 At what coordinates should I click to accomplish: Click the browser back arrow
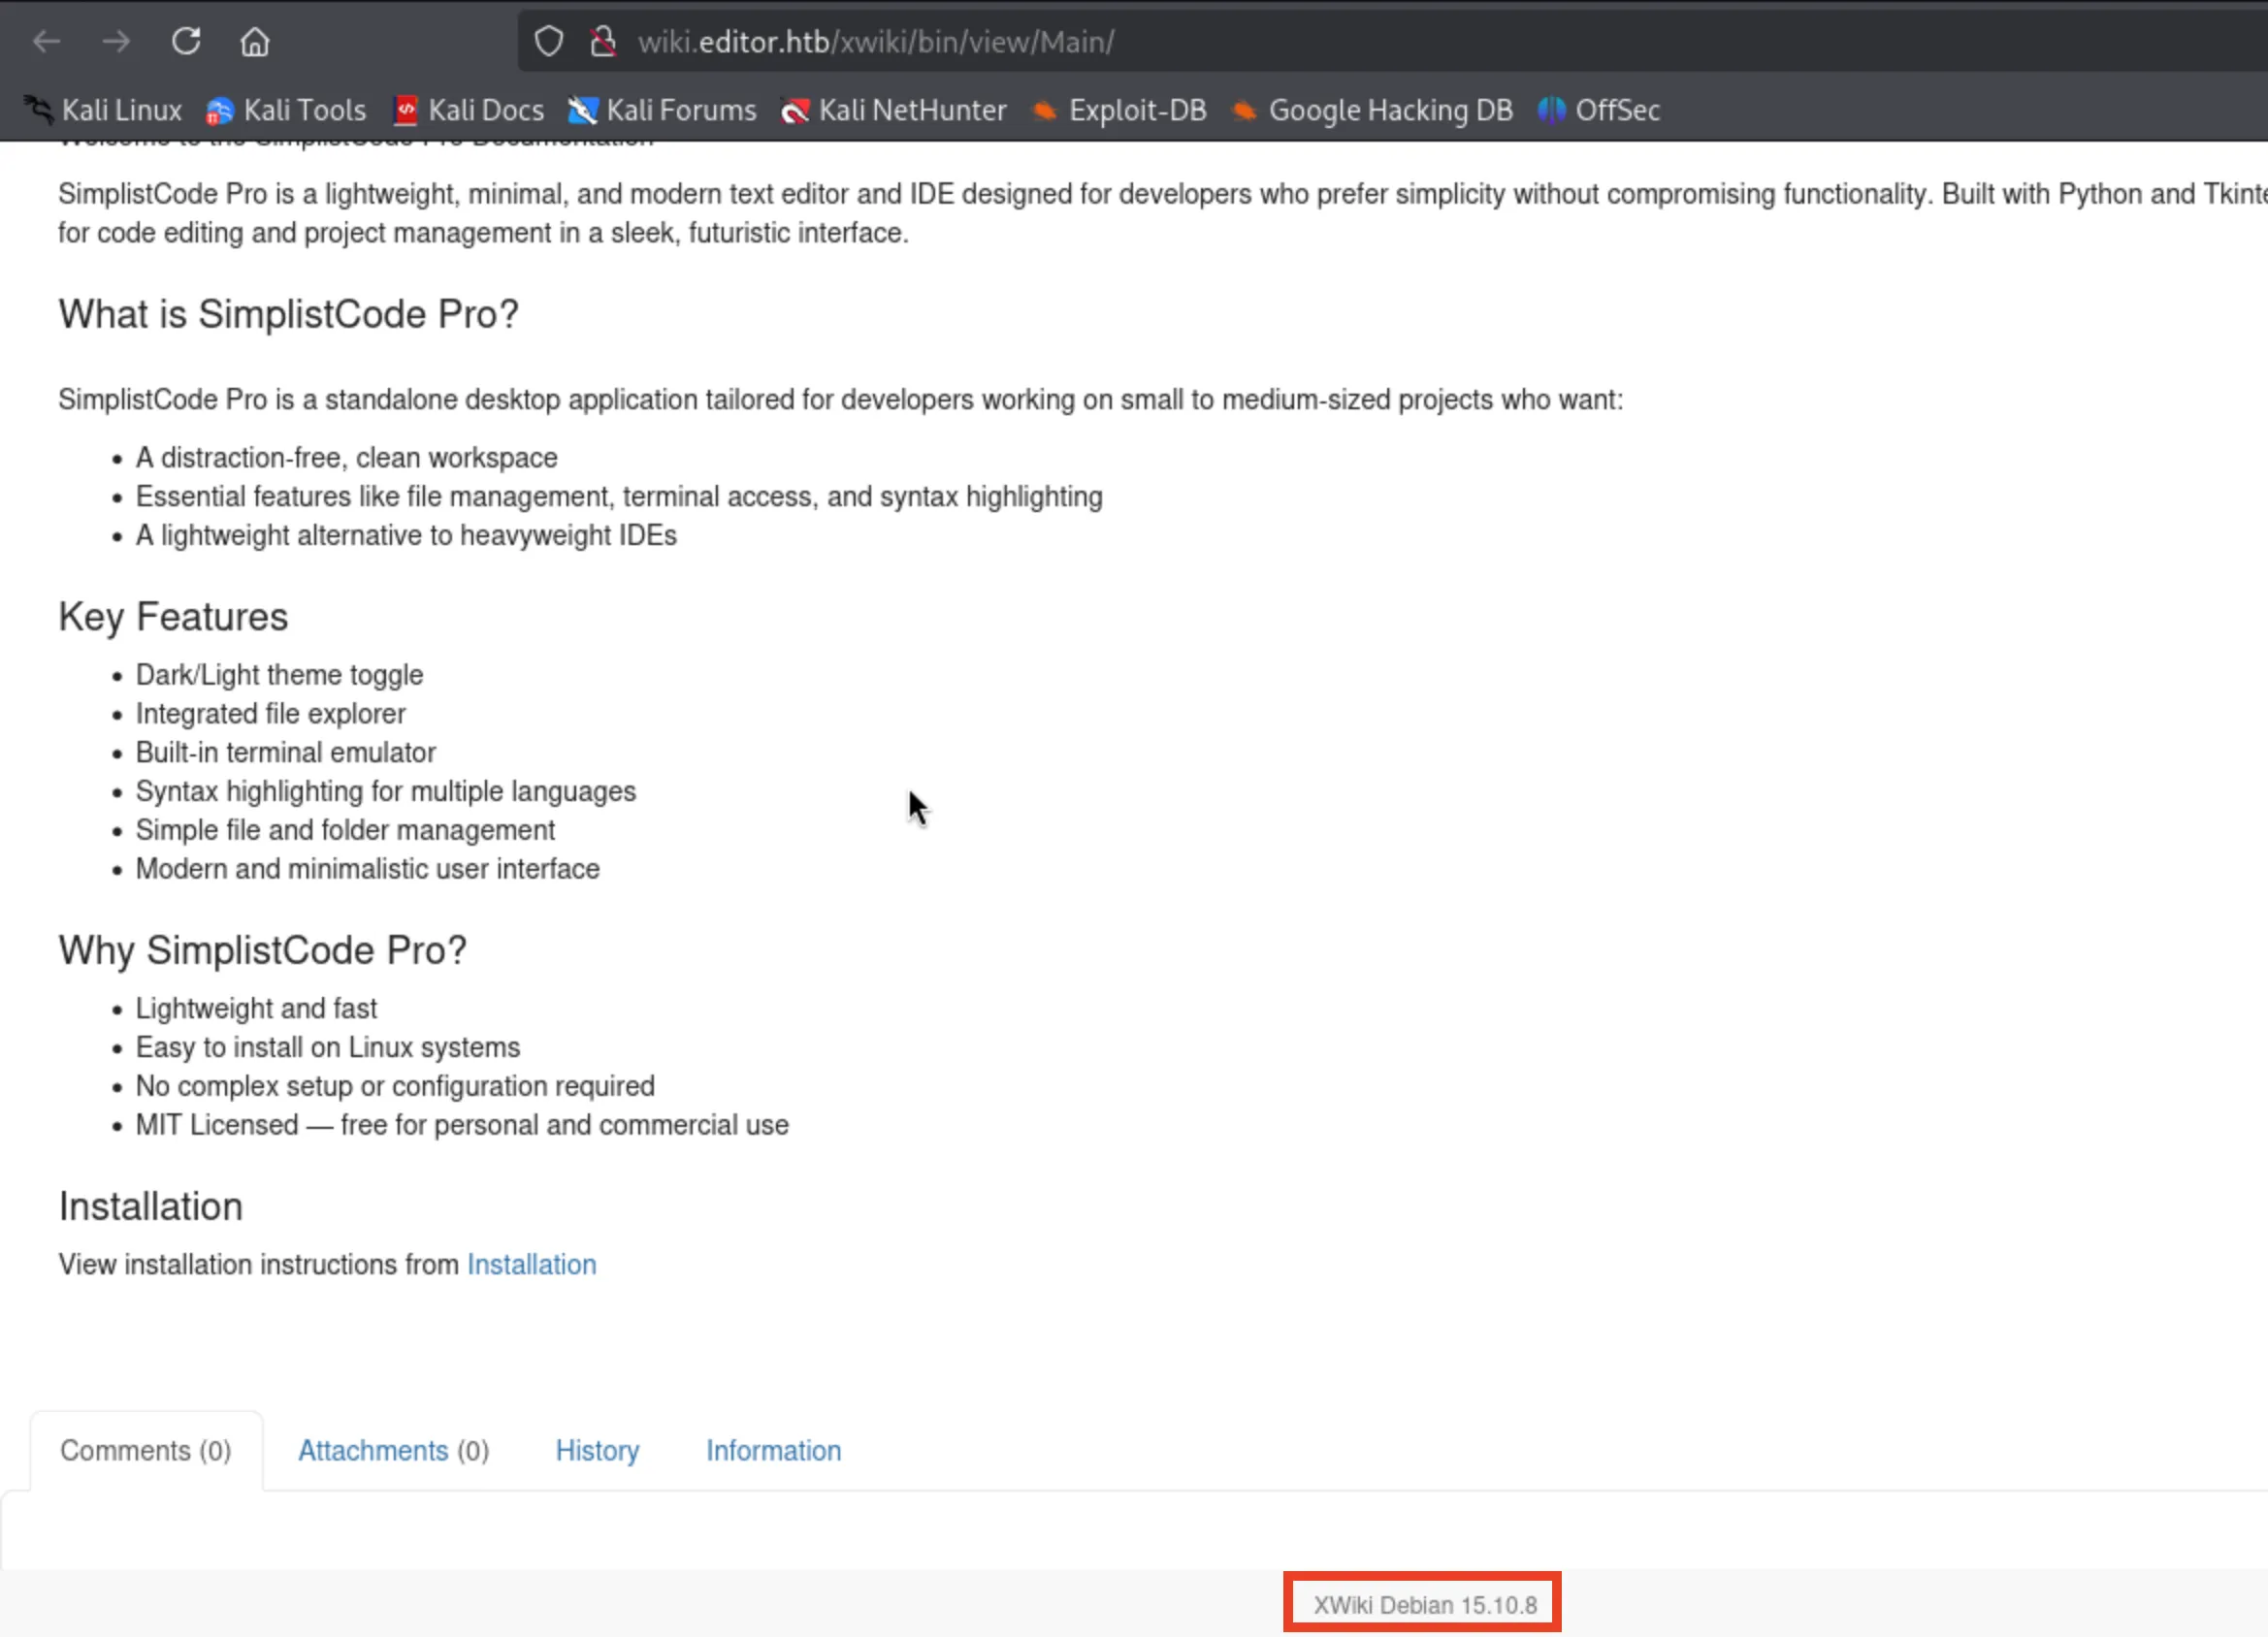pos(47,42)
